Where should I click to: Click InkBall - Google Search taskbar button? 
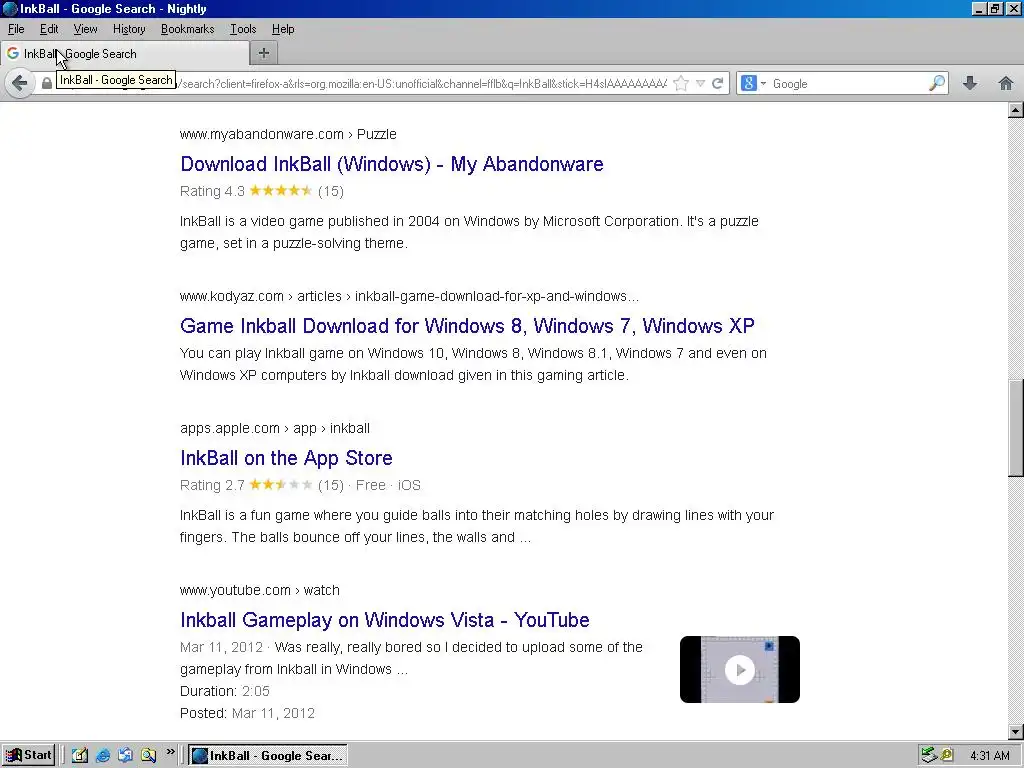(268, 756)
